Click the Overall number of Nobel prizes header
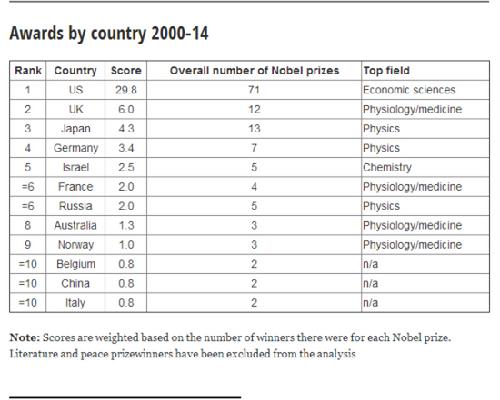 [x=254, y=71]
